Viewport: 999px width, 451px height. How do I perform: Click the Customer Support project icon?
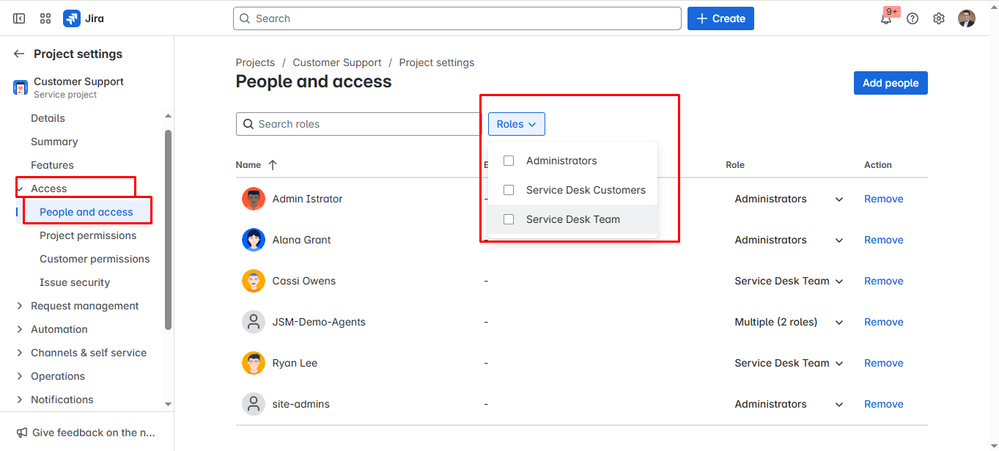pos(20,88)
